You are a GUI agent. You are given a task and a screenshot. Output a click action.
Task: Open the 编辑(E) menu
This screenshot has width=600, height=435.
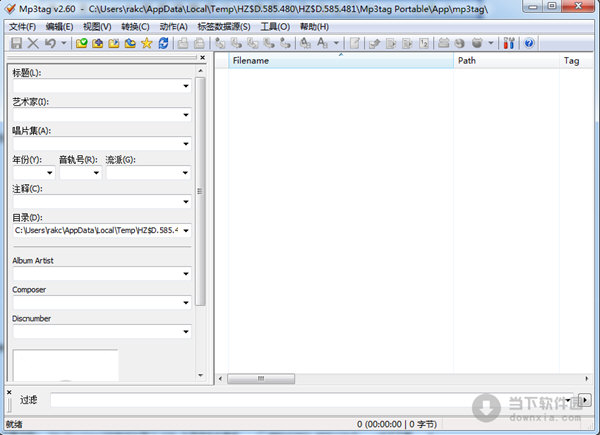tap(59, 27)
